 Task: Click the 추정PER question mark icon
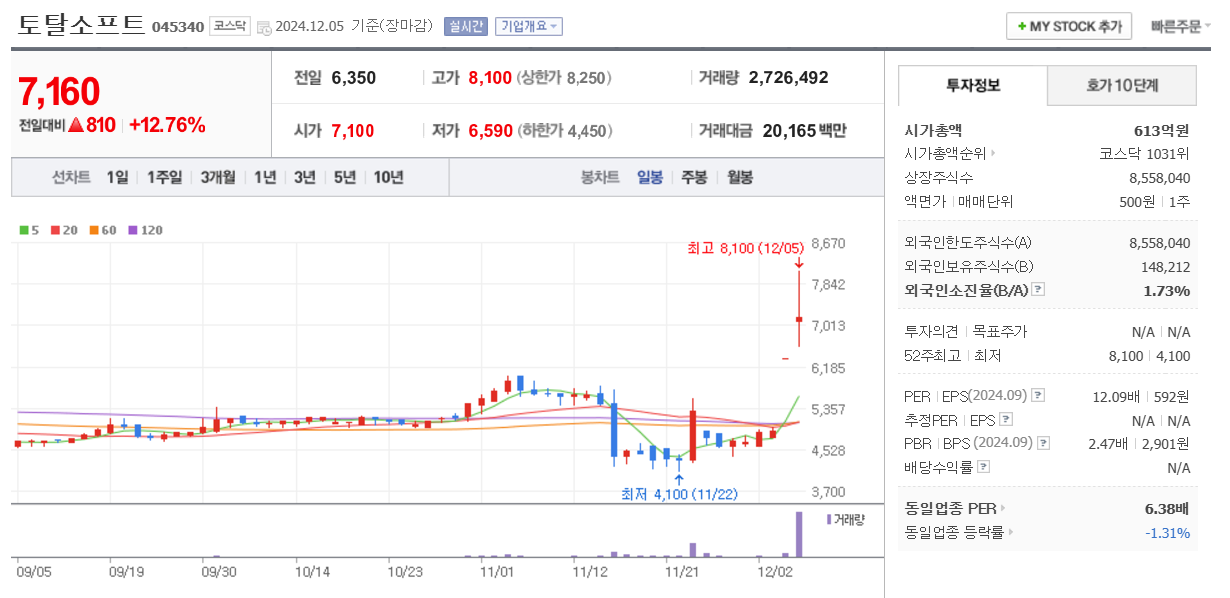click(1004, 420)
